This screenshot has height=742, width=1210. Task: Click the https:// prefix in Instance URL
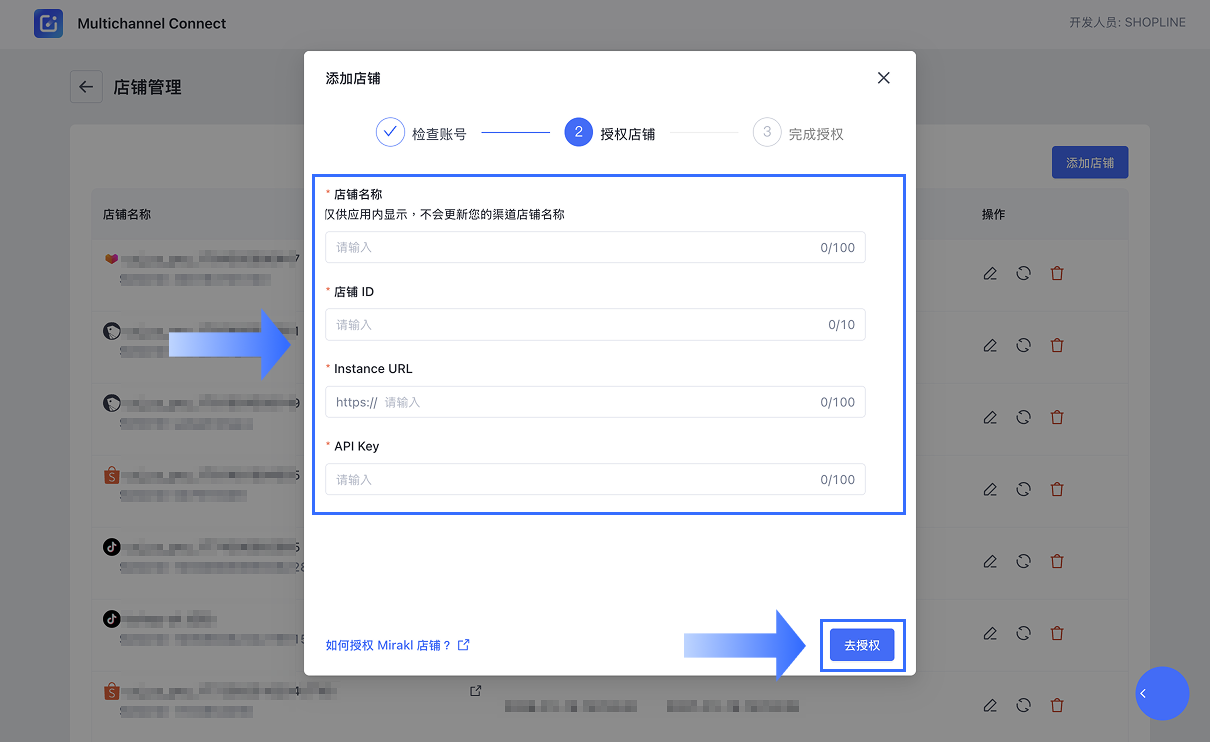tap(356, 402)
